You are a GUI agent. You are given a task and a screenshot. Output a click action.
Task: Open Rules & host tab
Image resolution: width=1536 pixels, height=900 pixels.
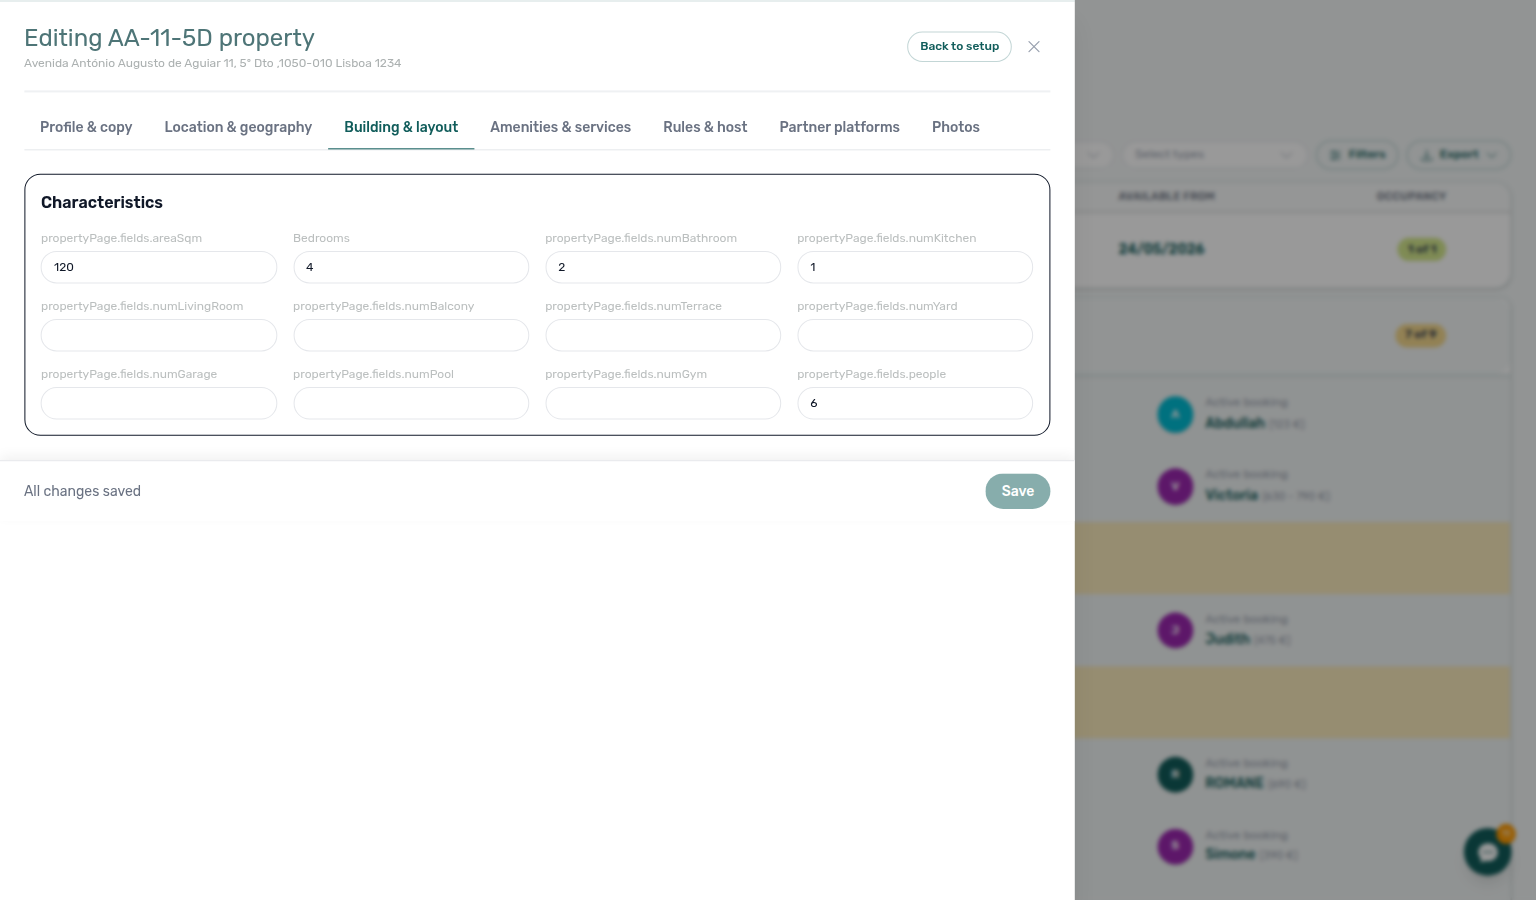point(705,127)
